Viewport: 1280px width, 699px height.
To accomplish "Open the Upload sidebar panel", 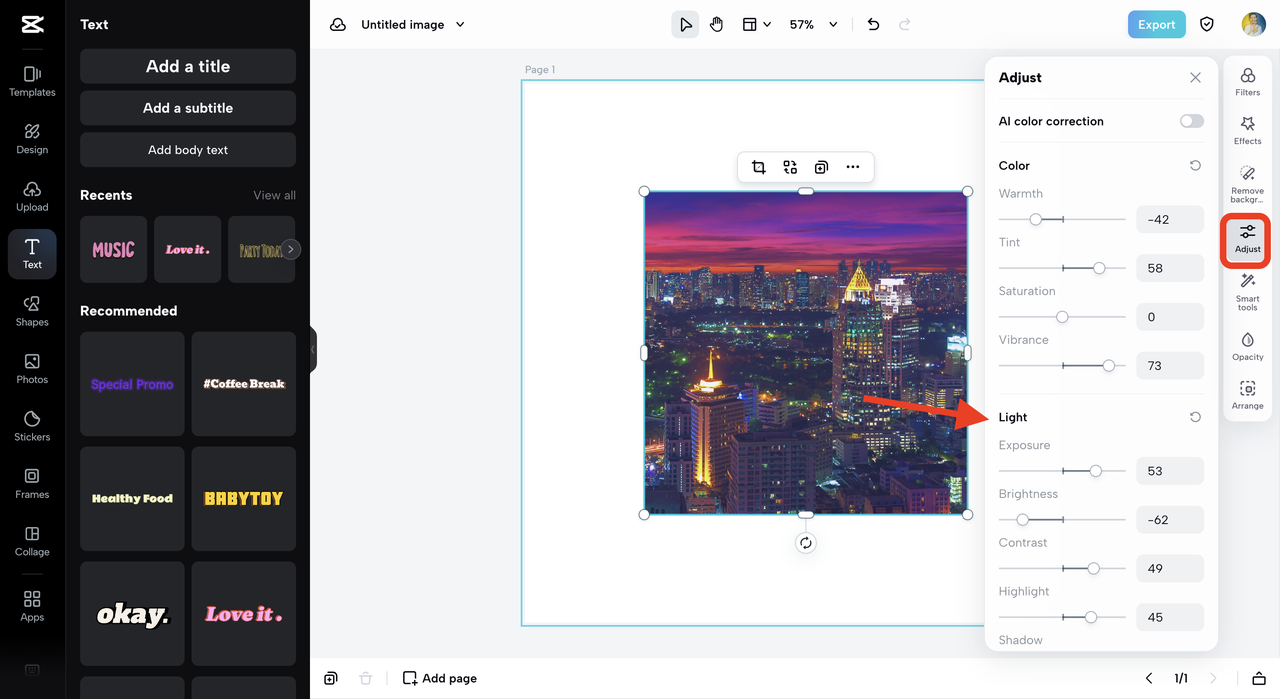I will pyautogui.click(x=32, y=196).
